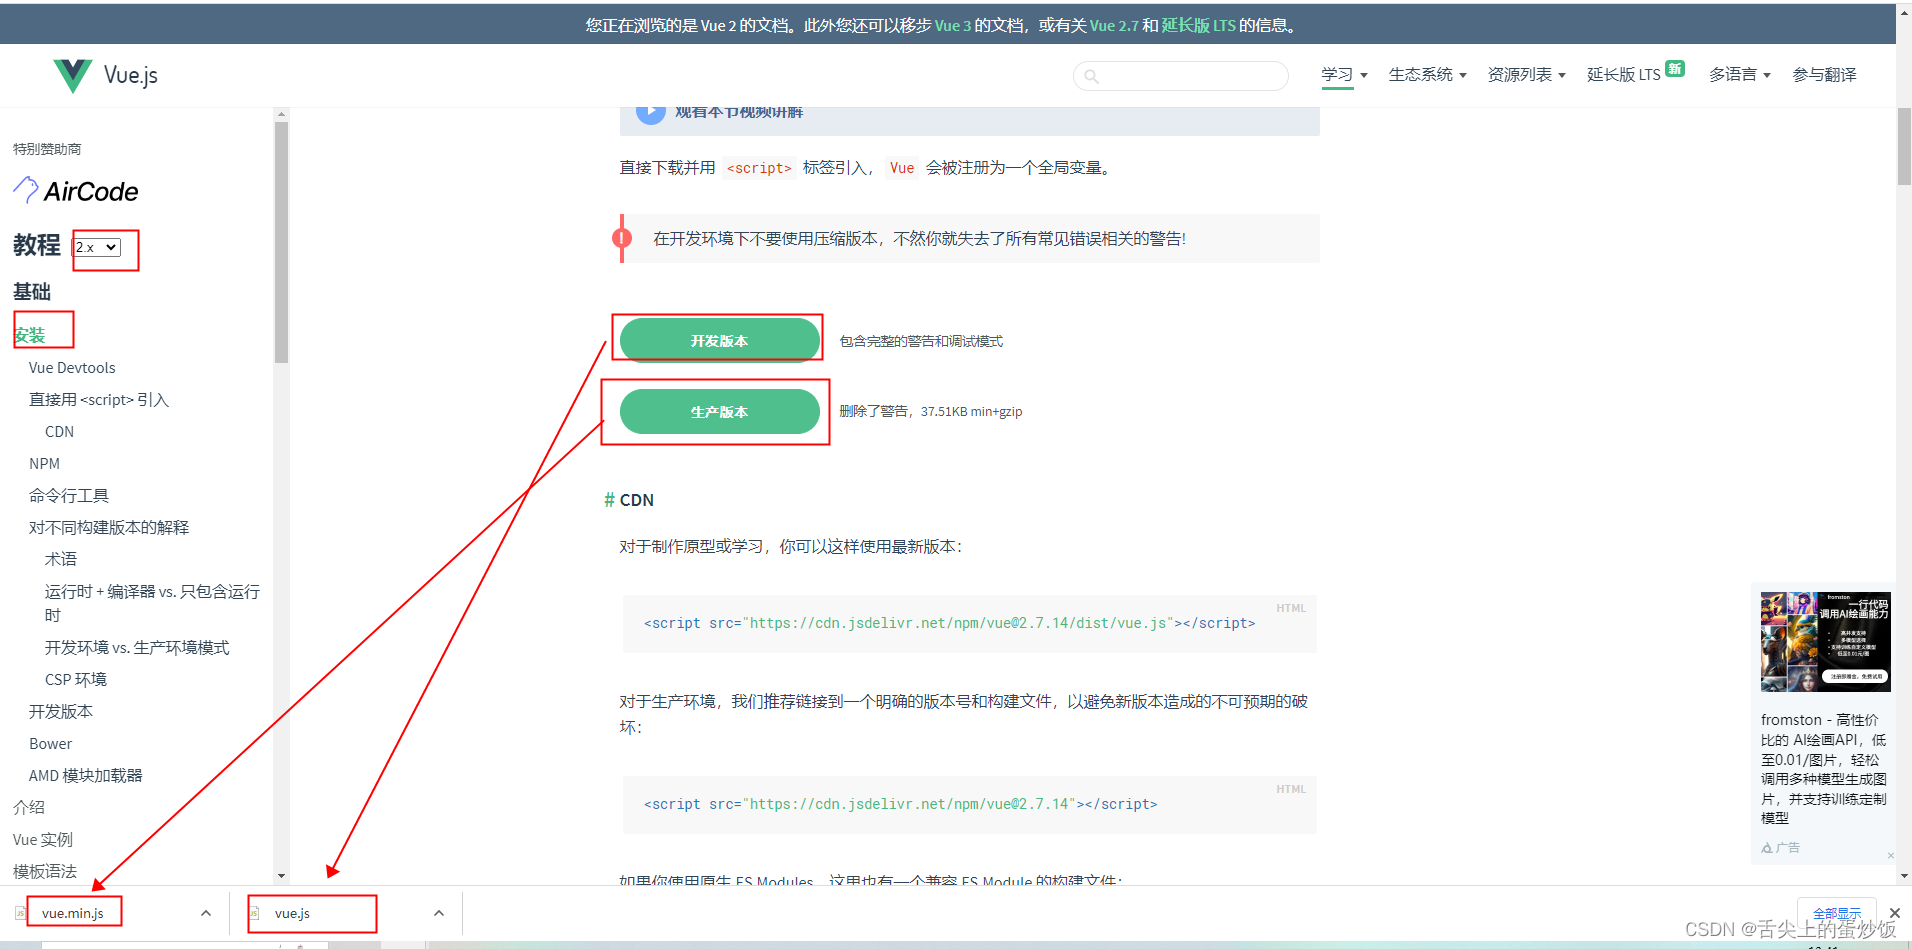Open the version 2.x dropdown
Screen dimensions: 1912x949
[x=98, y=247]
